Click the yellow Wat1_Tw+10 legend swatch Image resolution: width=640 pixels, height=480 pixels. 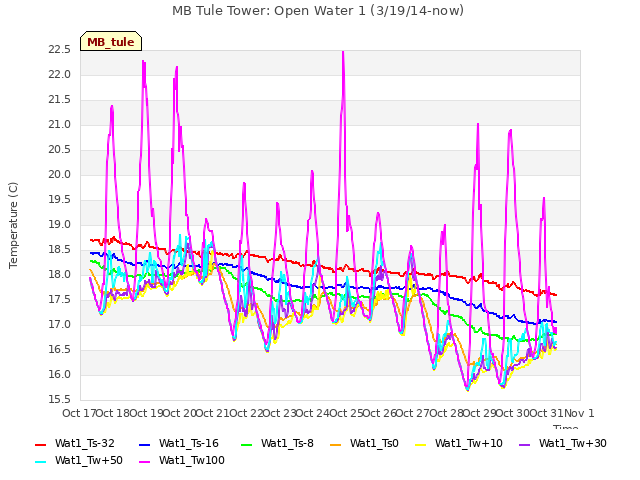420,444
